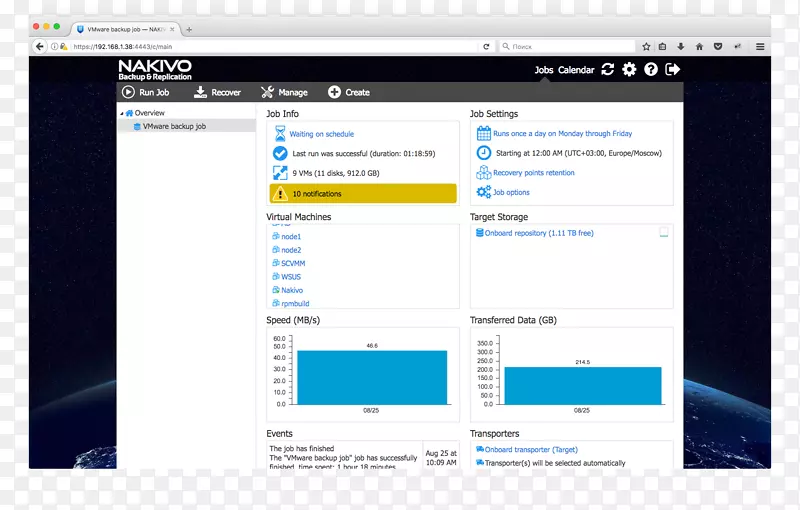Open Recovery points retention link
This screenshot has width=800, height=510.
tap(534, 173)
